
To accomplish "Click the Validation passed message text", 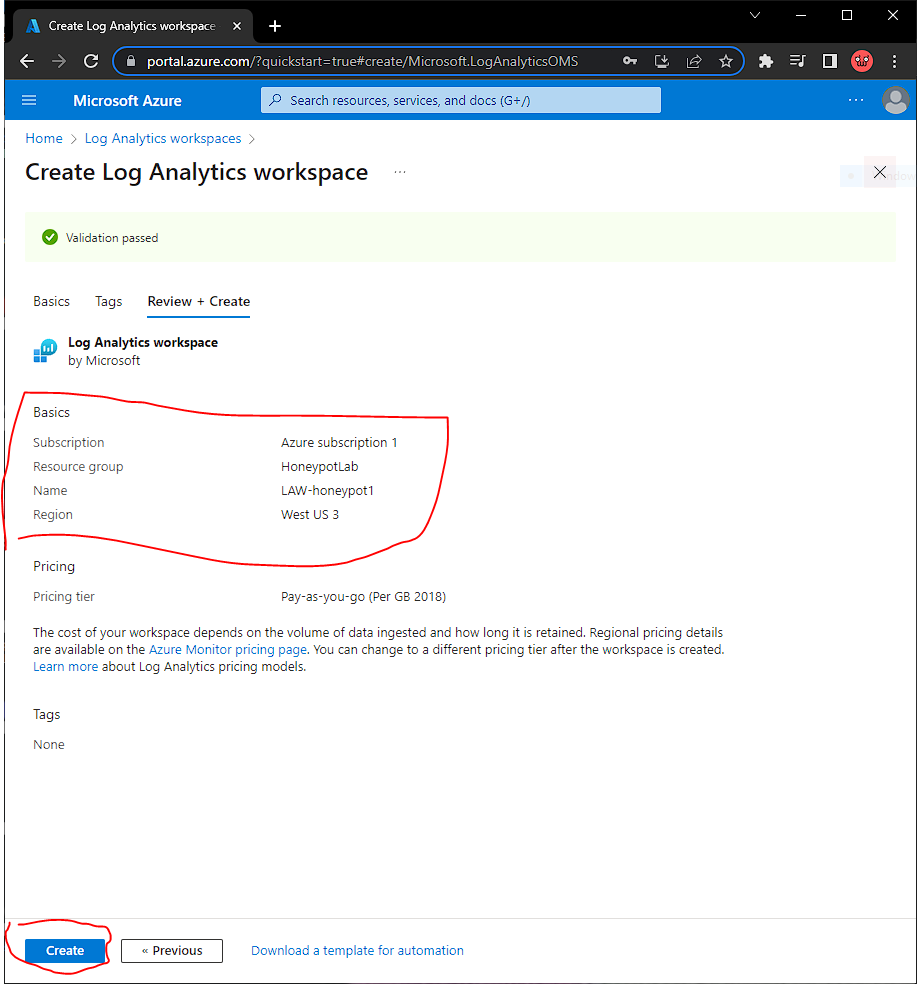I will pyautogui.click(x=112, y=238).
